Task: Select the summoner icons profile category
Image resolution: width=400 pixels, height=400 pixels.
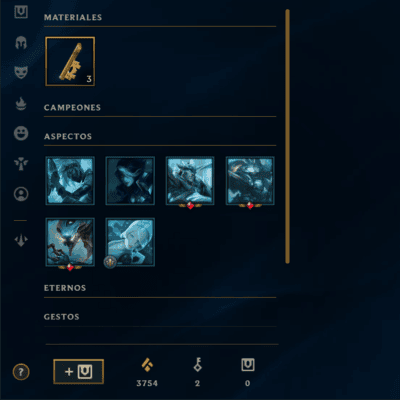Action: click(x=21, y=194)
